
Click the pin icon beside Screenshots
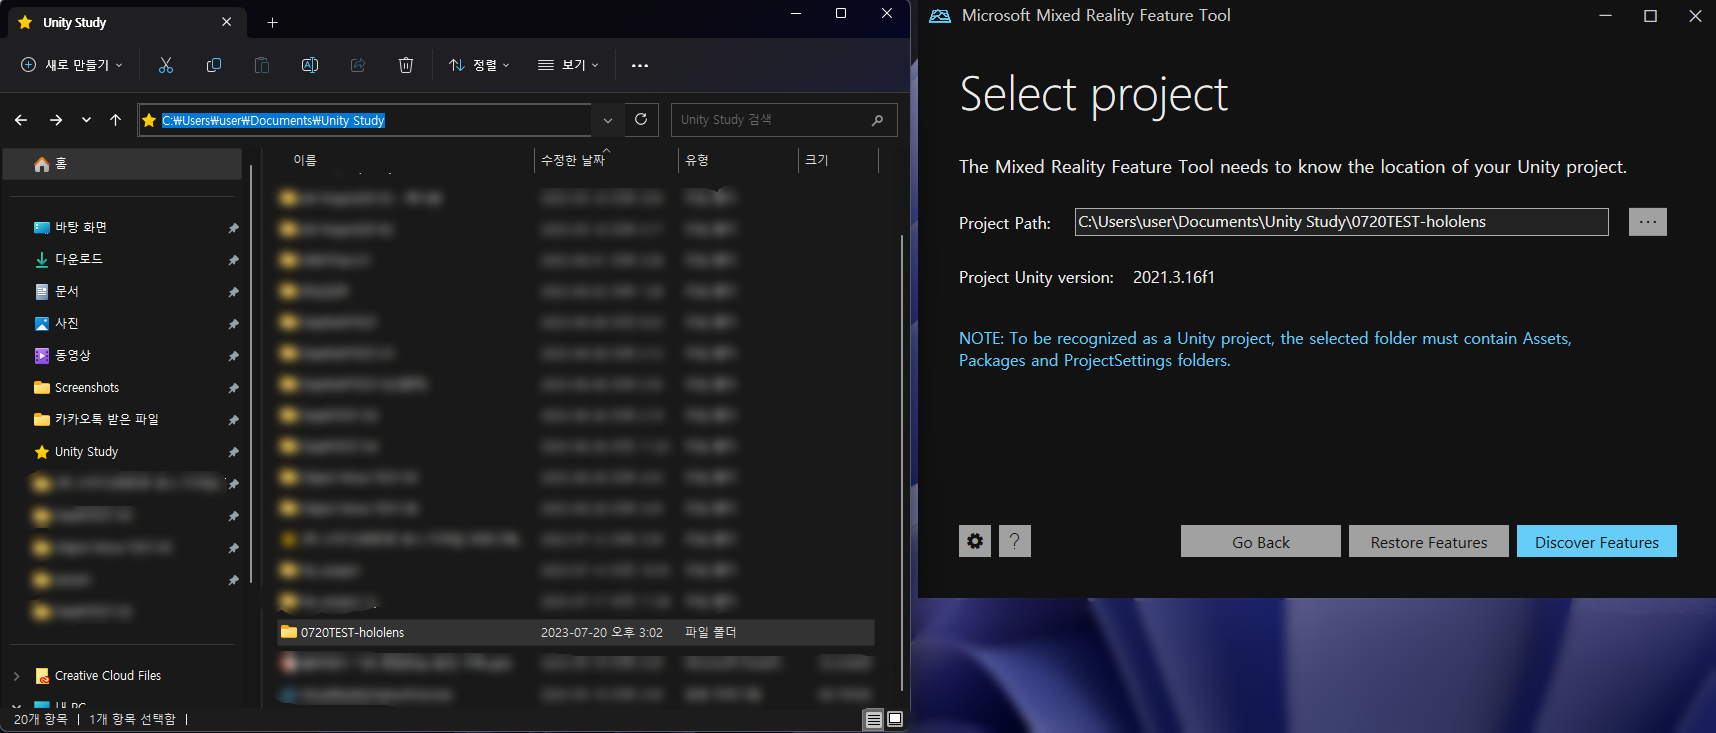click(x=233, y=388)
